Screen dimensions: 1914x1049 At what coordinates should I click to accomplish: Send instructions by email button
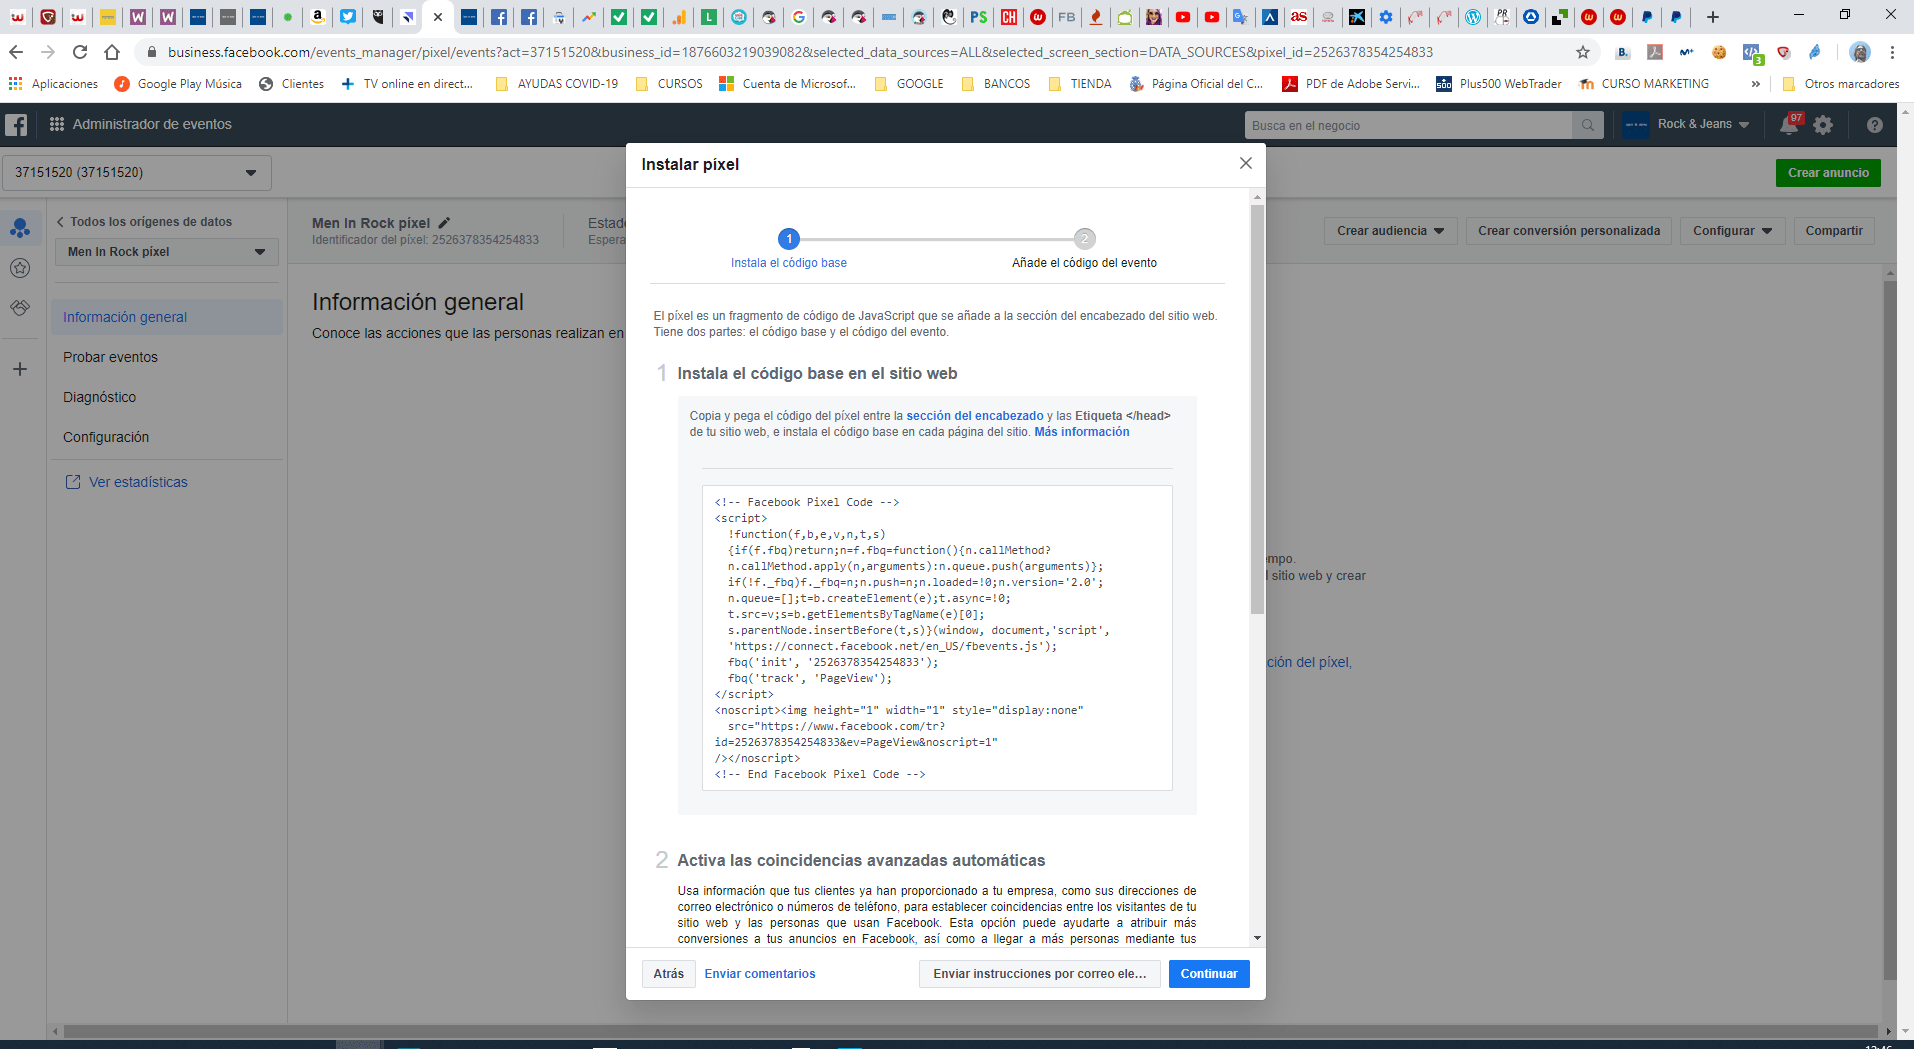click(1040, 974)
